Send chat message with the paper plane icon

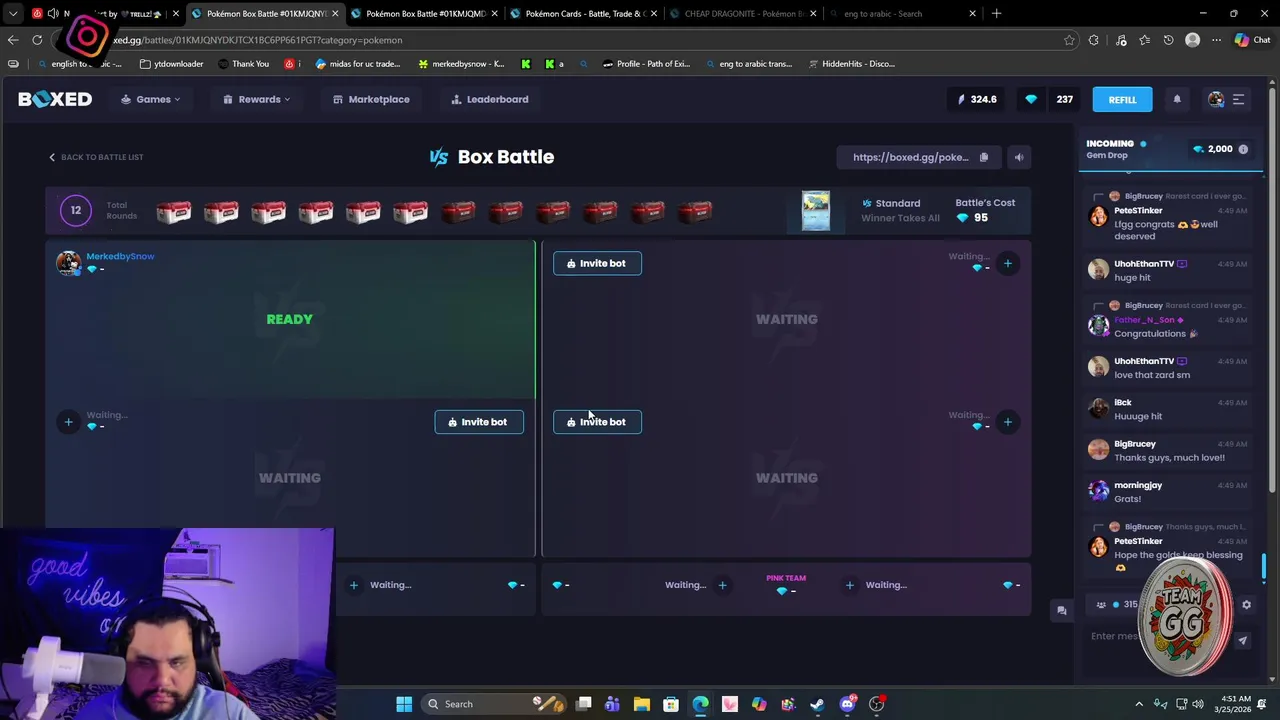click(x=1243, y=640)
